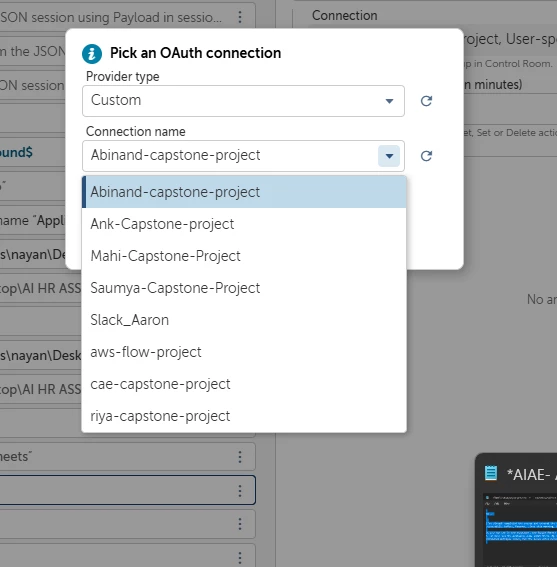The image size is (557, 567).
Task: Select Mahi-Capstone-Project option
Action: (x=244, y=256)
